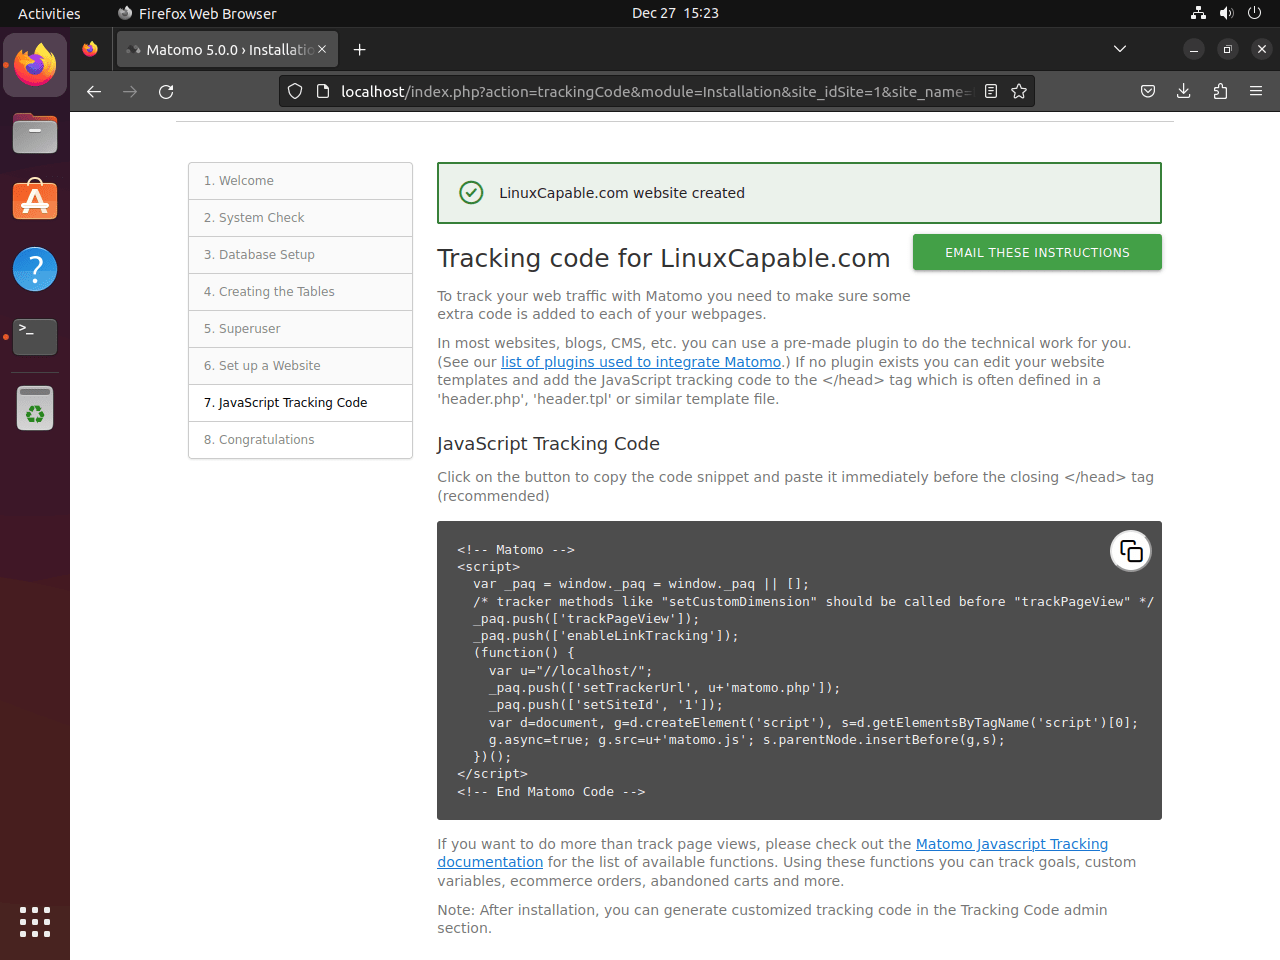
Task: Select step 7. JavaScript Tracking Code
Action: click(300, 403)
